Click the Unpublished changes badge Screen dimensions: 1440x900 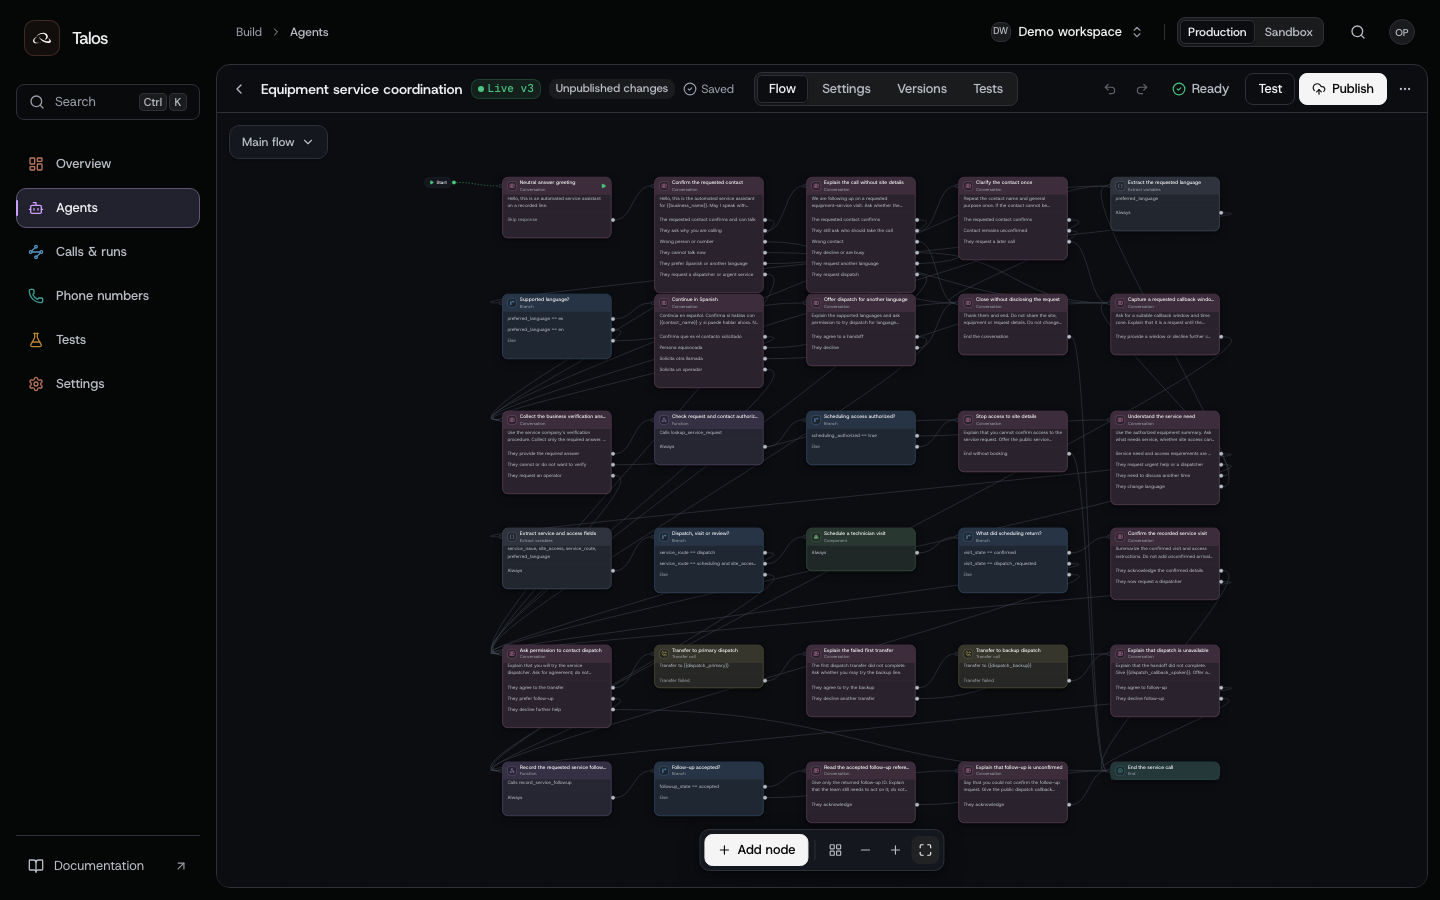tap(612, 89)
